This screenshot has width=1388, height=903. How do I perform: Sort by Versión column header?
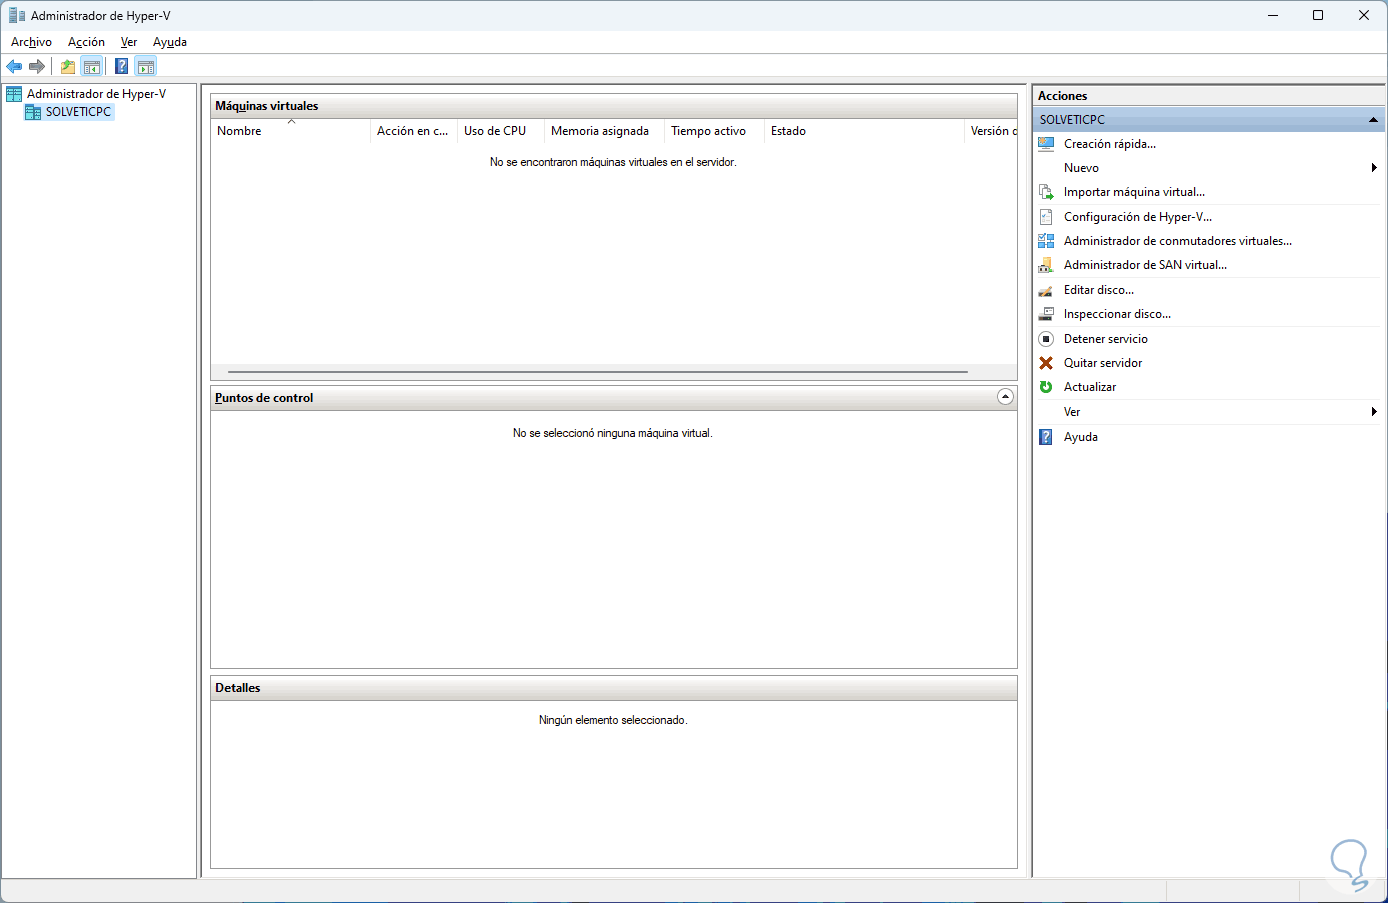coord(991,131)
